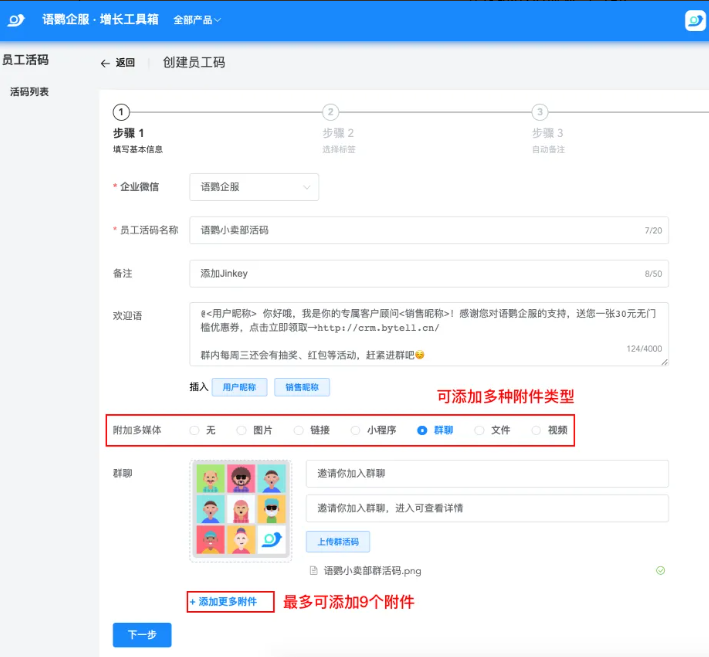
Task: Click the file icon next to 语鹦小卖部群活码.png
Action: coord(314,571)
